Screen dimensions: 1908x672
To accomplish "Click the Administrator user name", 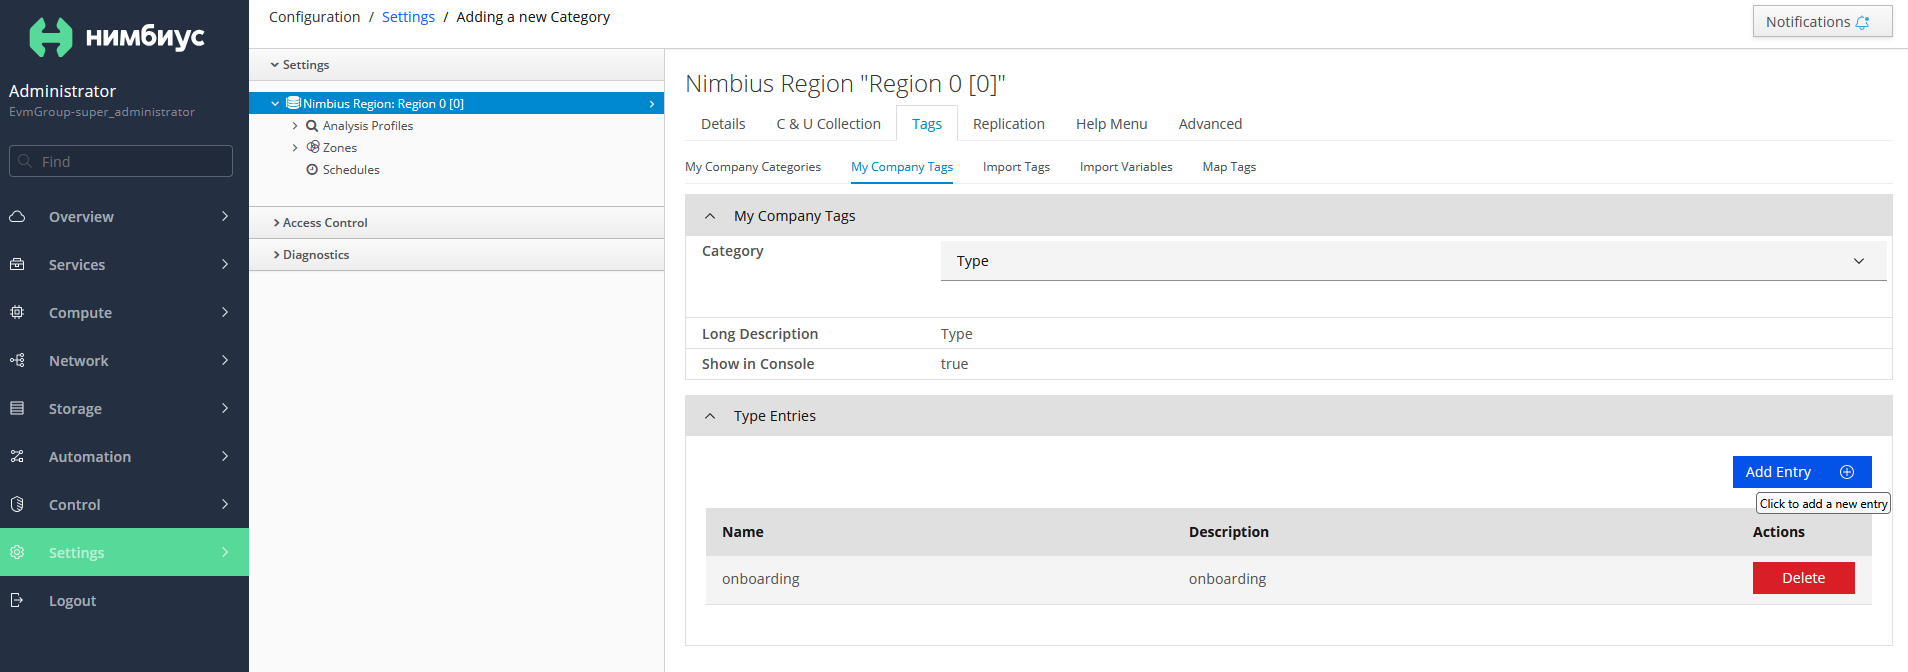I will coord(62,91).
